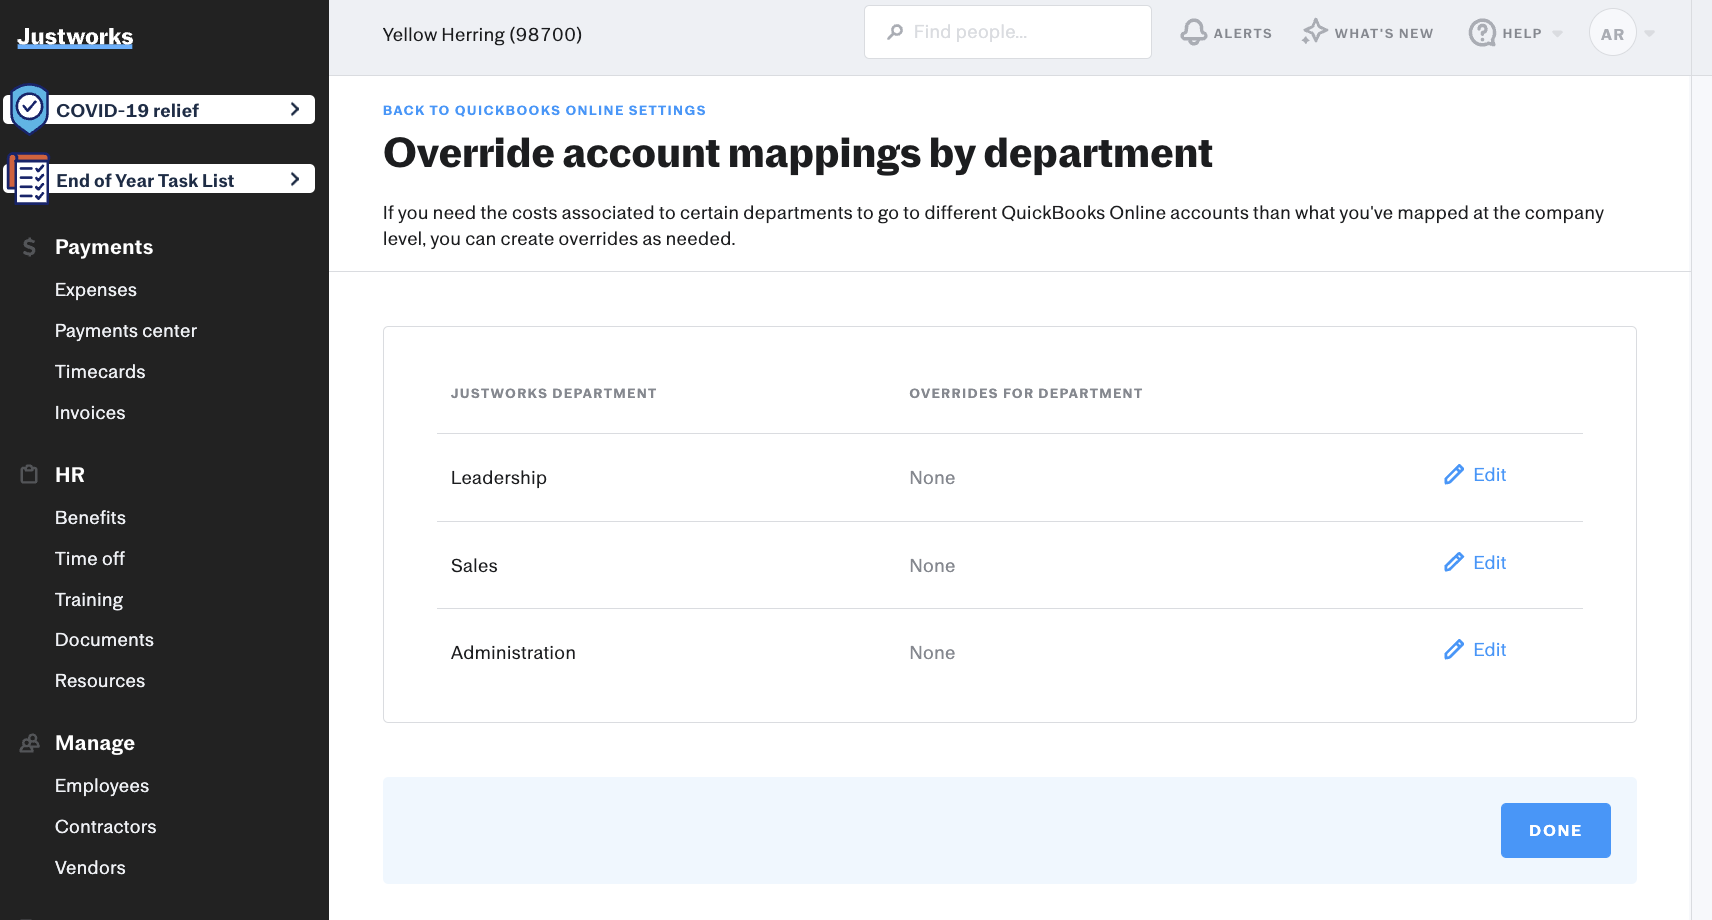This screenshot has height=920, width=1712.
Task: Expand the COVID-19 relief chevron
Action: tap(295, 109)
